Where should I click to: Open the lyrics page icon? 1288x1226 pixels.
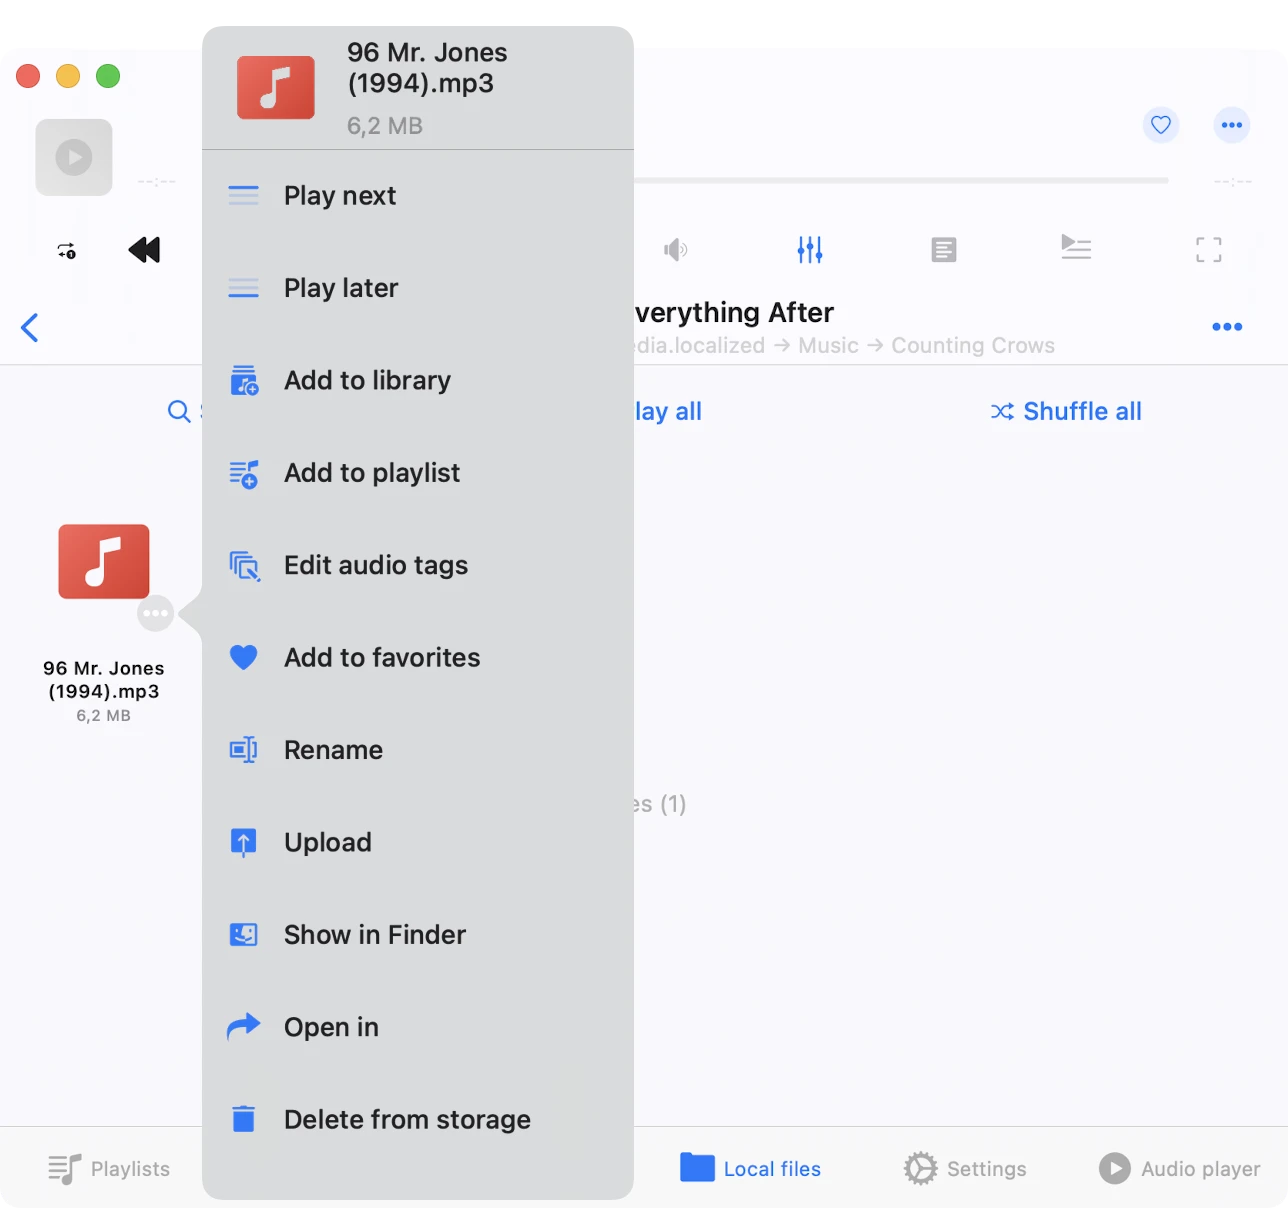(943, 249)
